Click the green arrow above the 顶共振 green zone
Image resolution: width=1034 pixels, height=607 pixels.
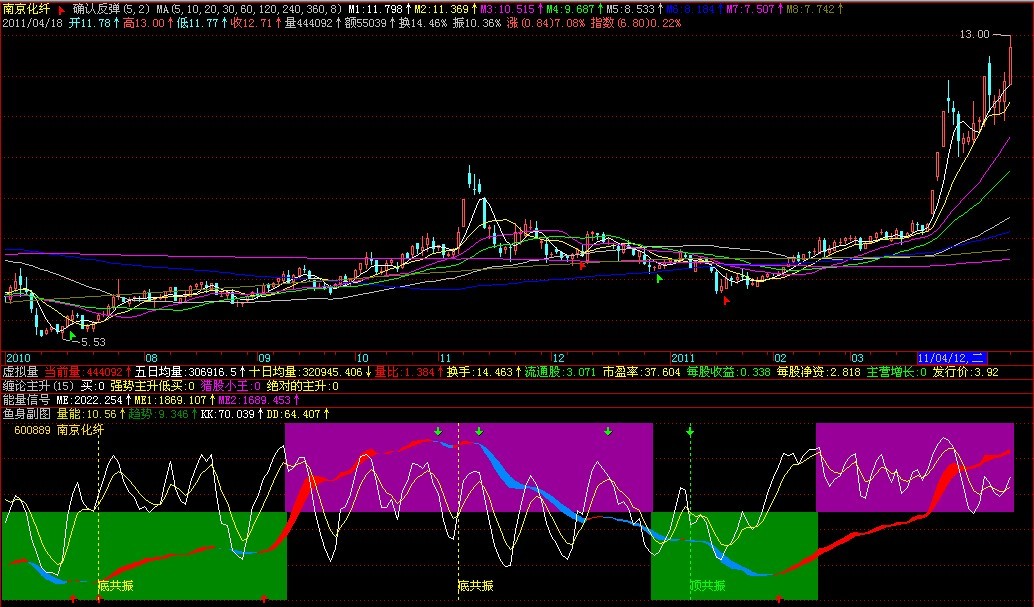tap(688, 432)
